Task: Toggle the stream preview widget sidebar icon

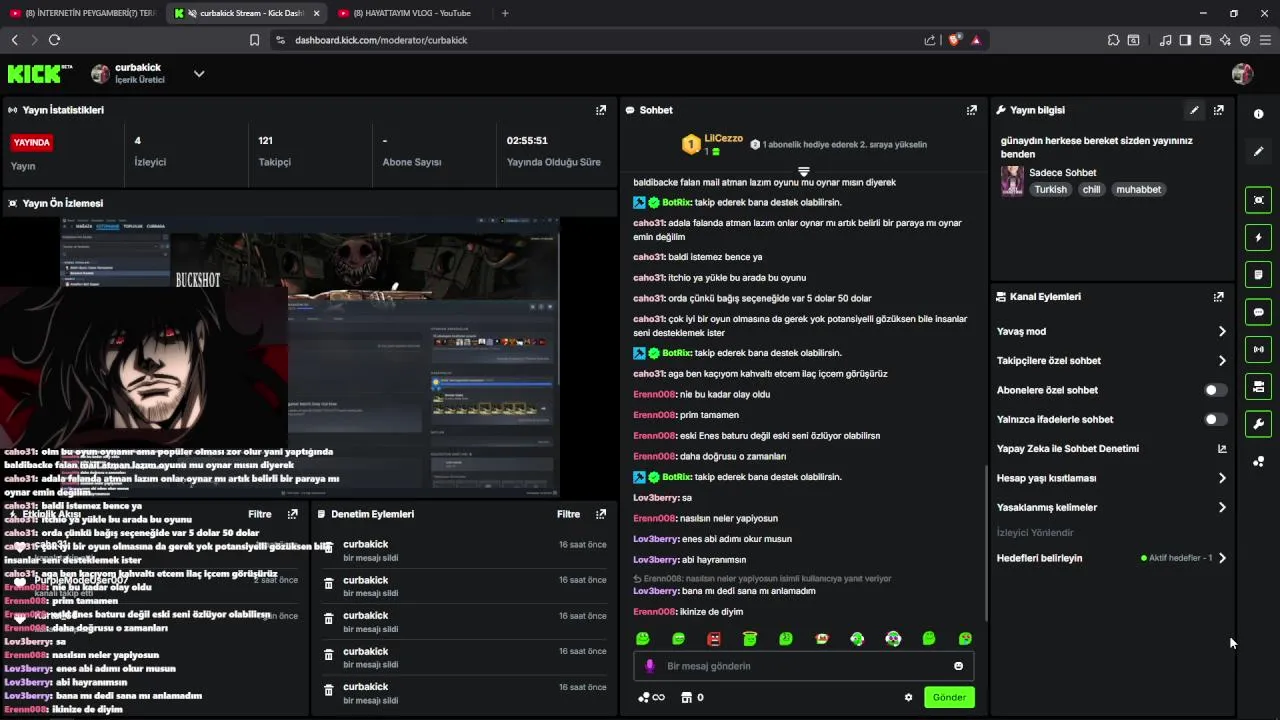Action: point(1258,200)
